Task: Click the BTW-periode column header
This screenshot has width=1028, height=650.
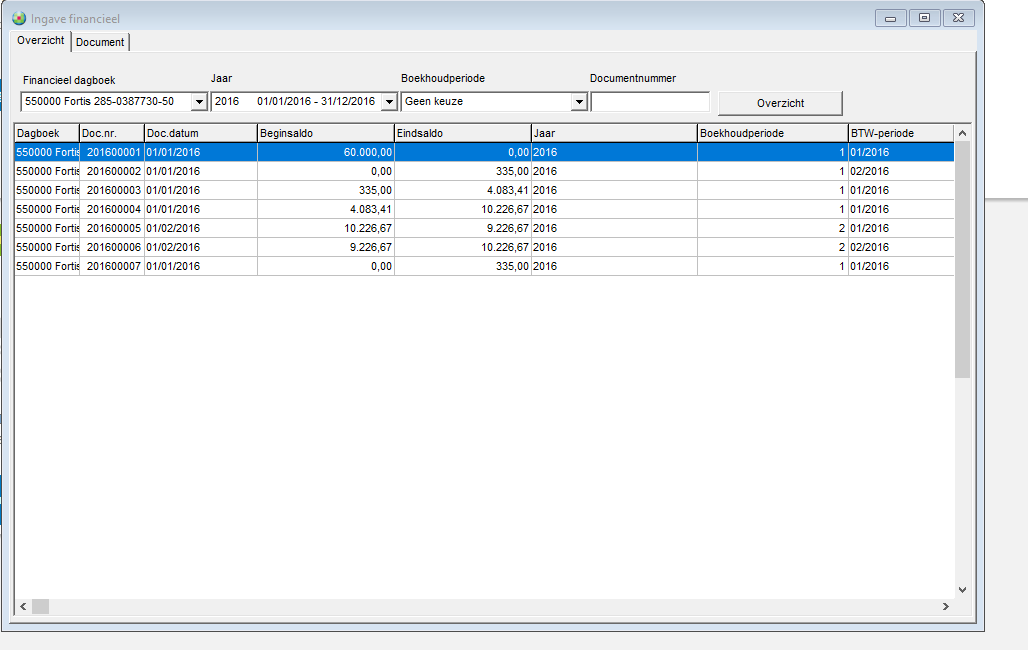Action: 898,133
